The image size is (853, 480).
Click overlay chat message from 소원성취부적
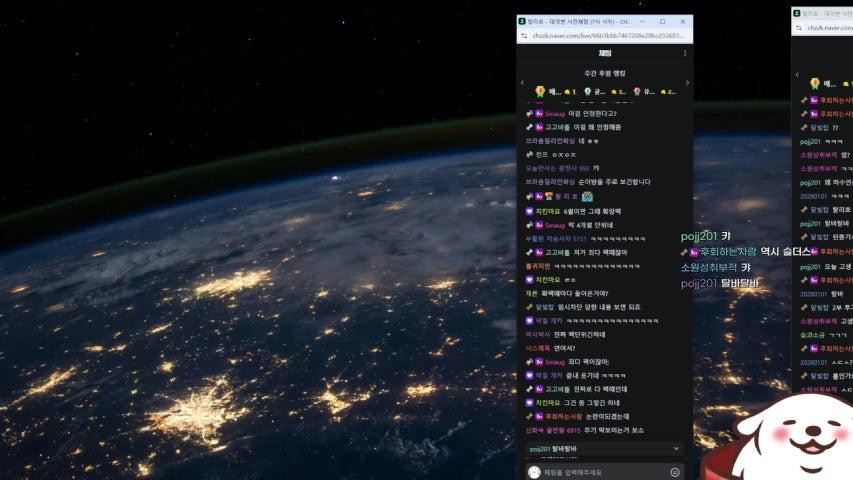tap(715, 267)
